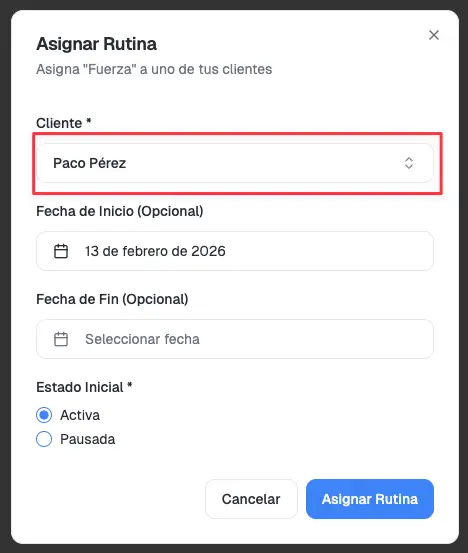
Task: Select the Activa radio button
Action: [44, 415]
